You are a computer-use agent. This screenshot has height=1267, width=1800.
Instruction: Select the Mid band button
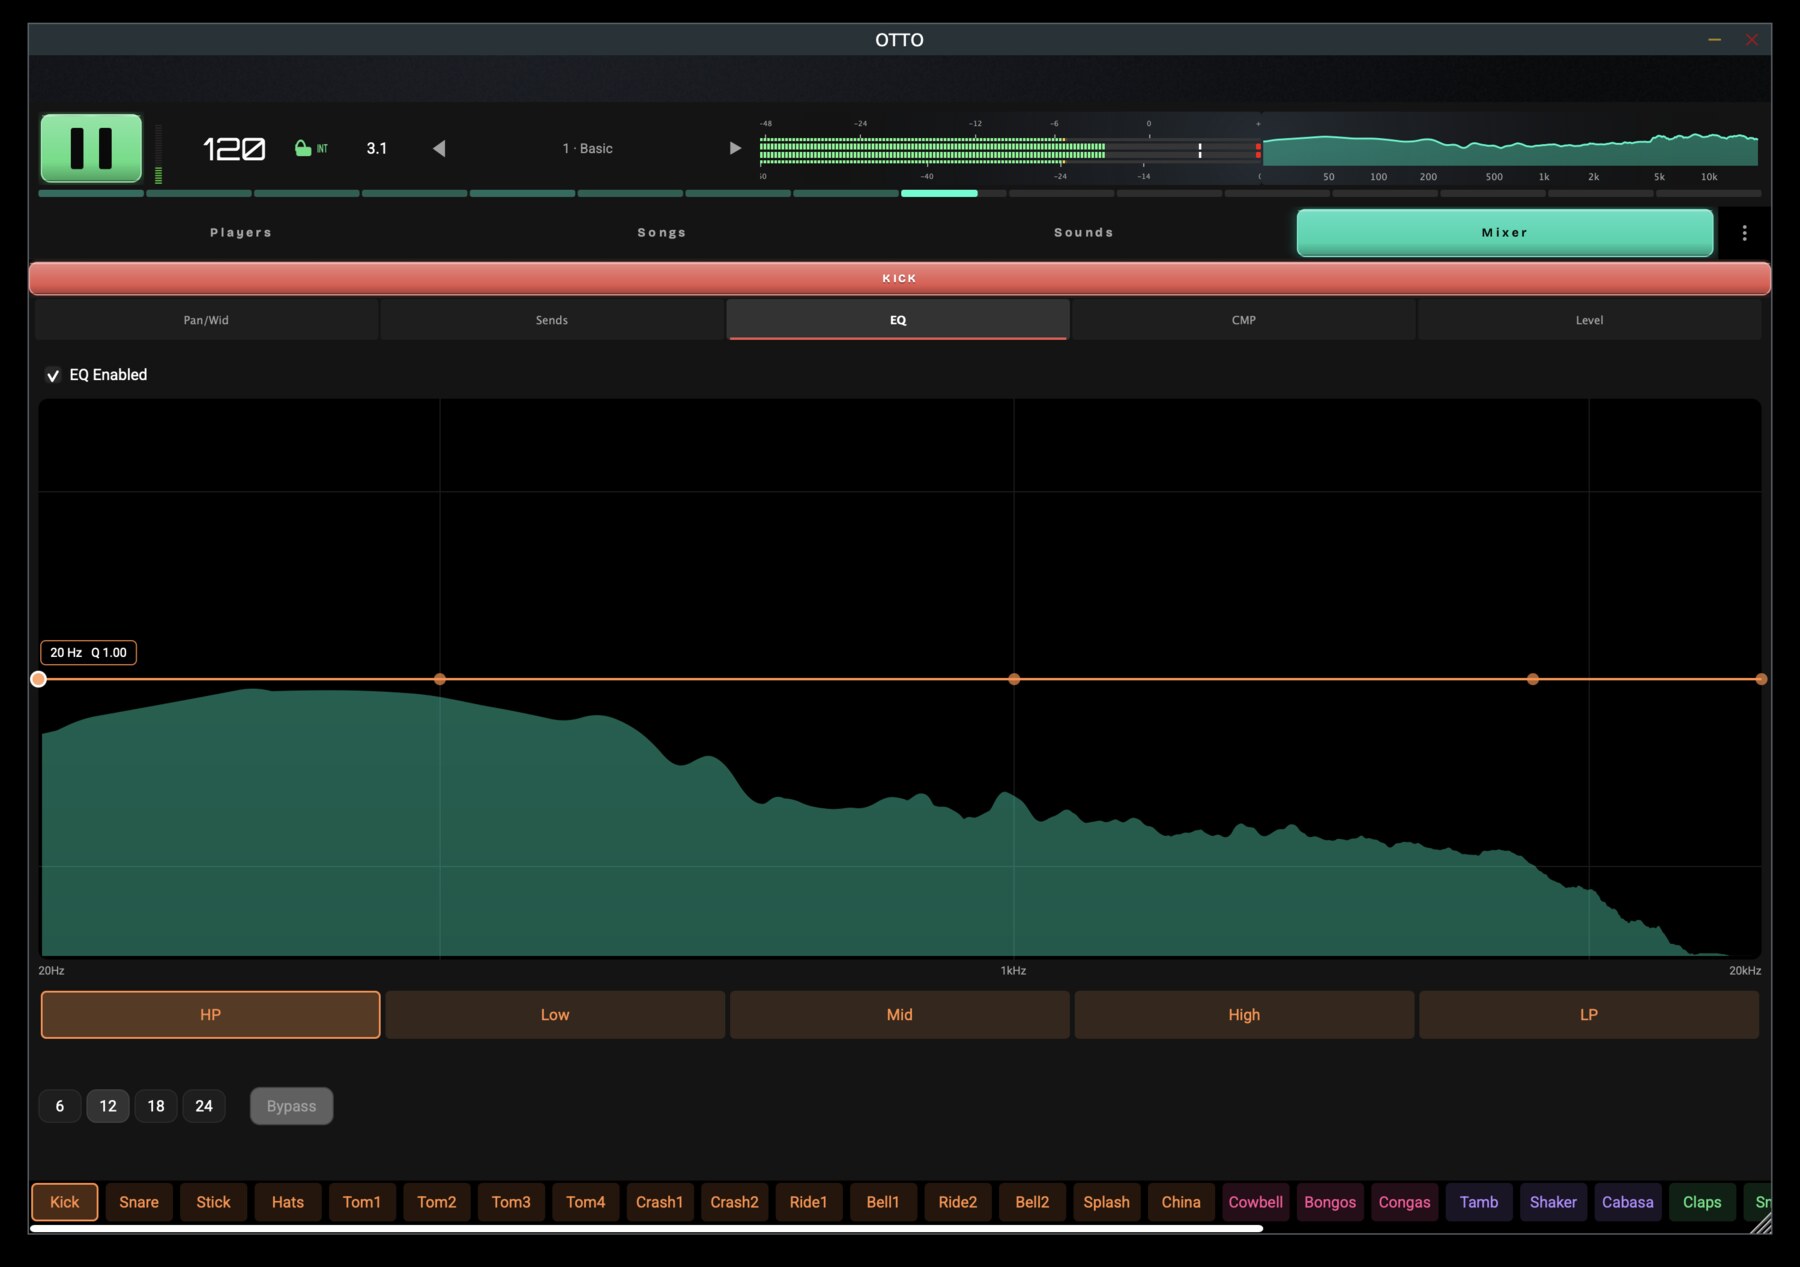899,1015
